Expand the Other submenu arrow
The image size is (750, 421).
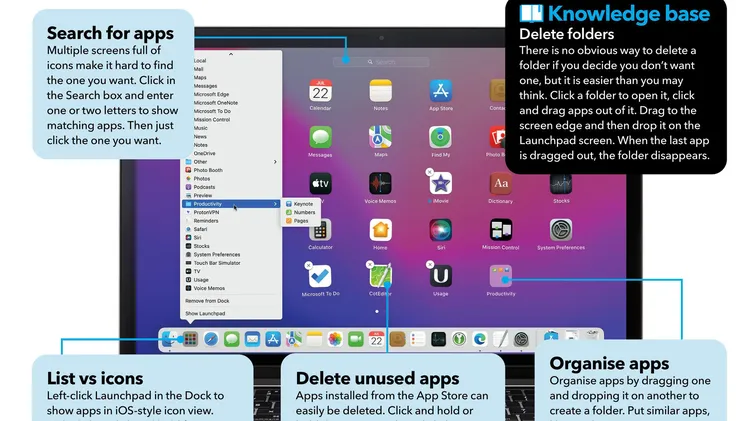click(275, 162)
